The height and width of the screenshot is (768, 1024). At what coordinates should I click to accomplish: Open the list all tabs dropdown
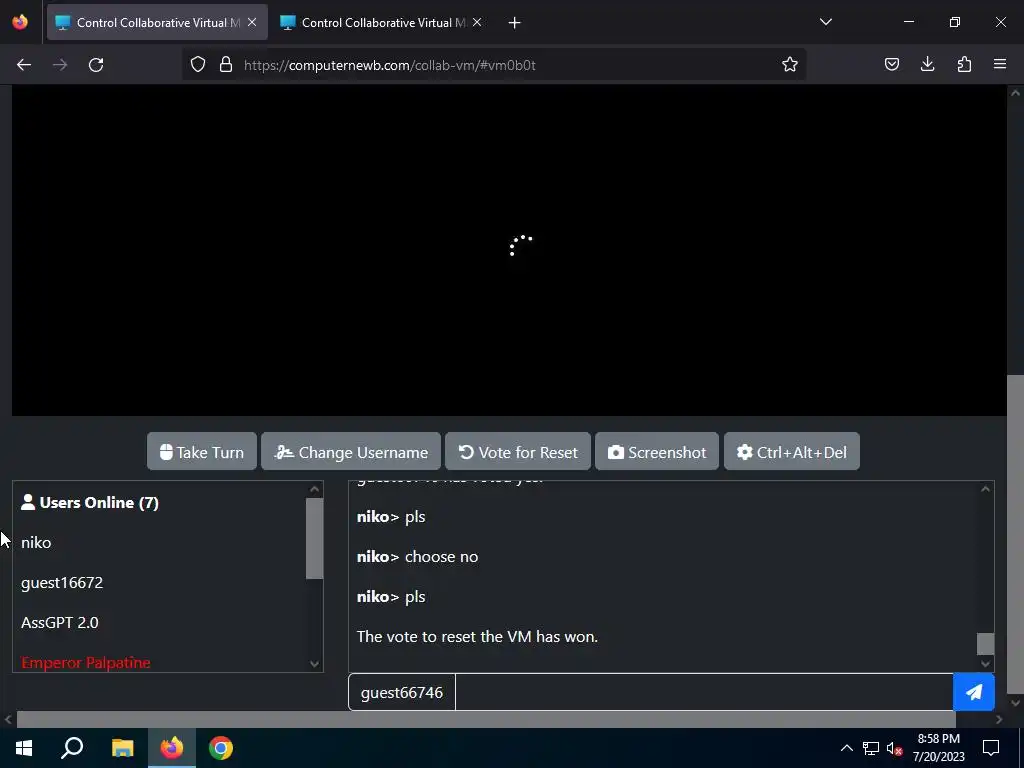(825, 22)
